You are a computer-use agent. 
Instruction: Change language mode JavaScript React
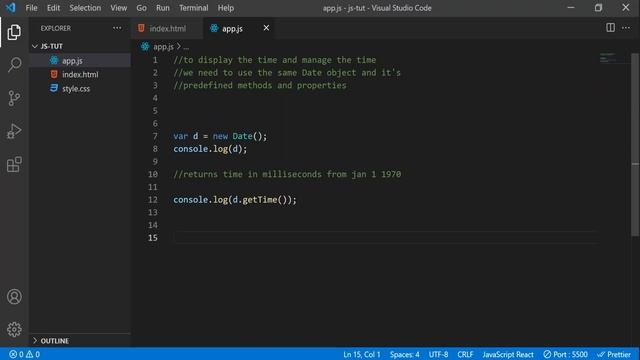point(508,354)
